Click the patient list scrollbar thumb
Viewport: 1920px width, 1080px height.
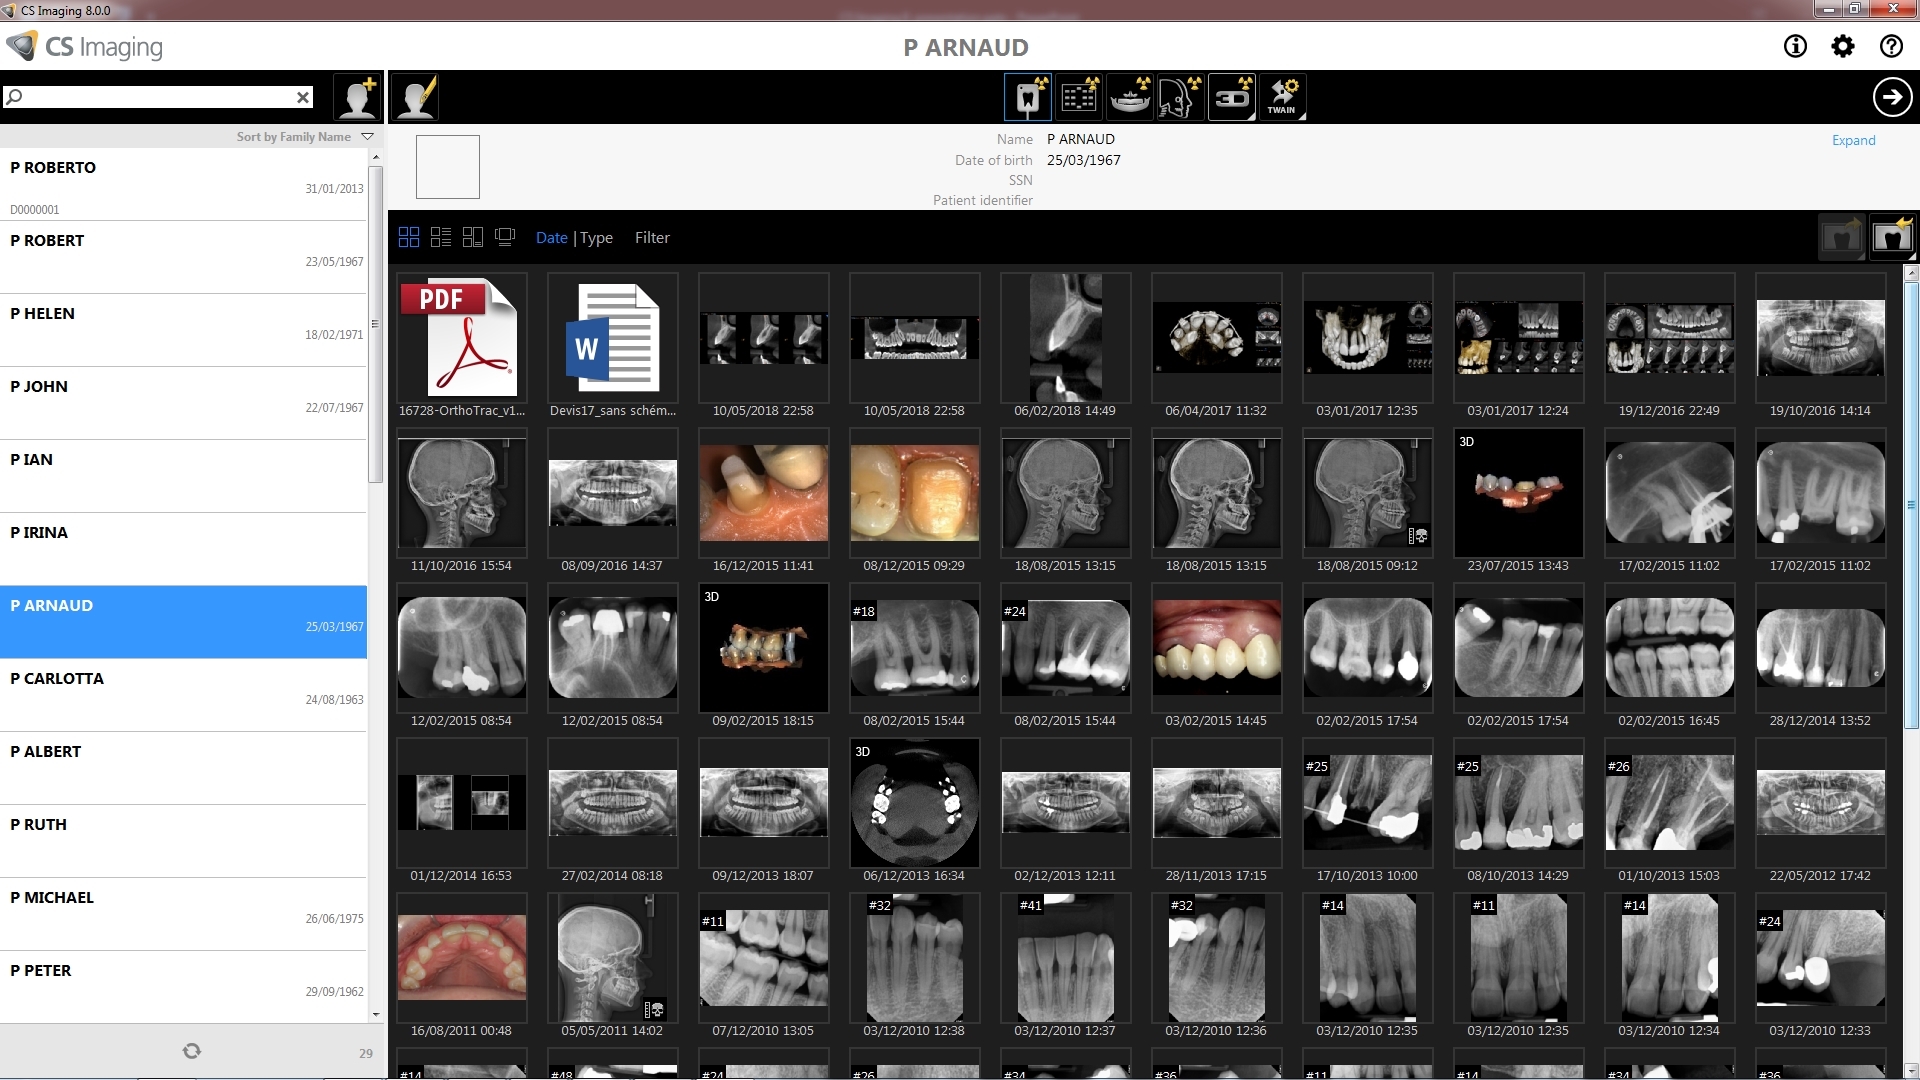coord(375,325)
